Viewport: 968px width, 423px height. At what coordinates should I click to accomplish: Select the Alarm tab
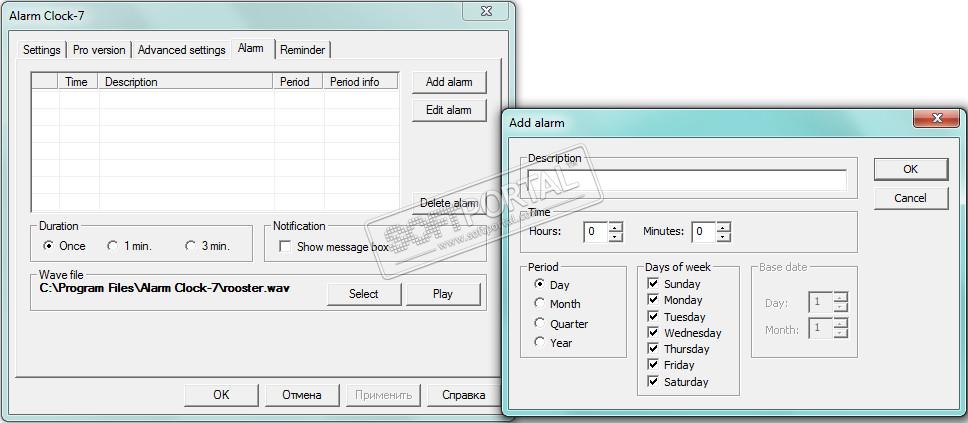point(251,48)
